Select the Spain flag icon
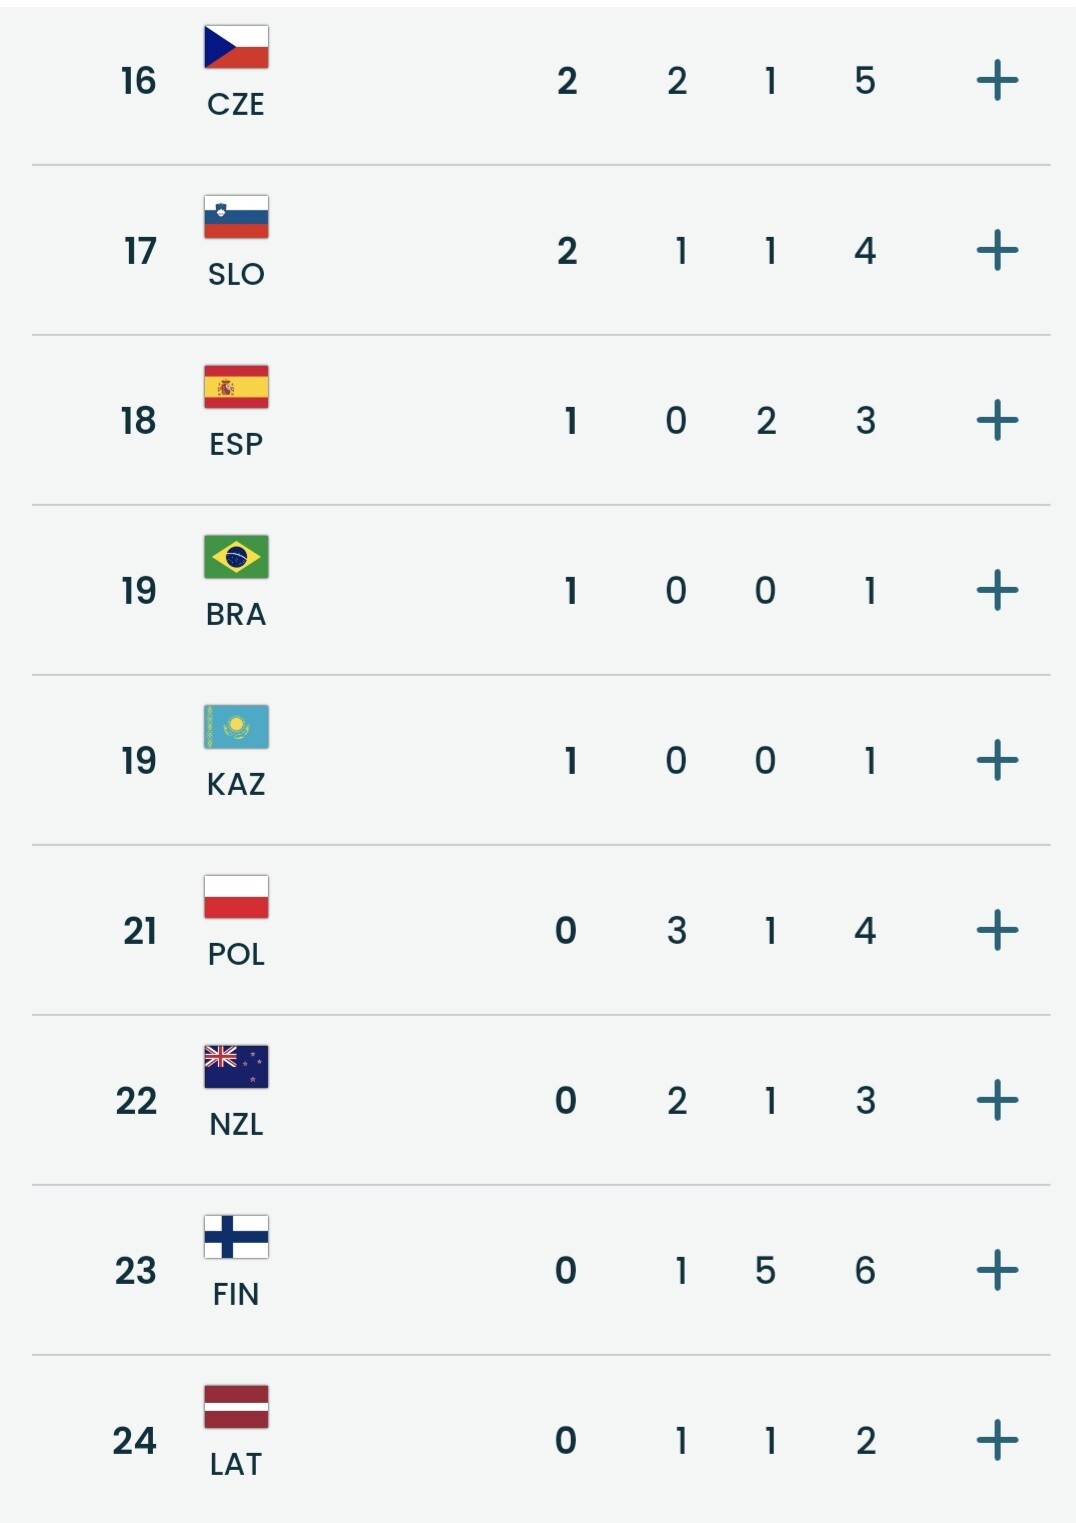 tap(236, 387)
